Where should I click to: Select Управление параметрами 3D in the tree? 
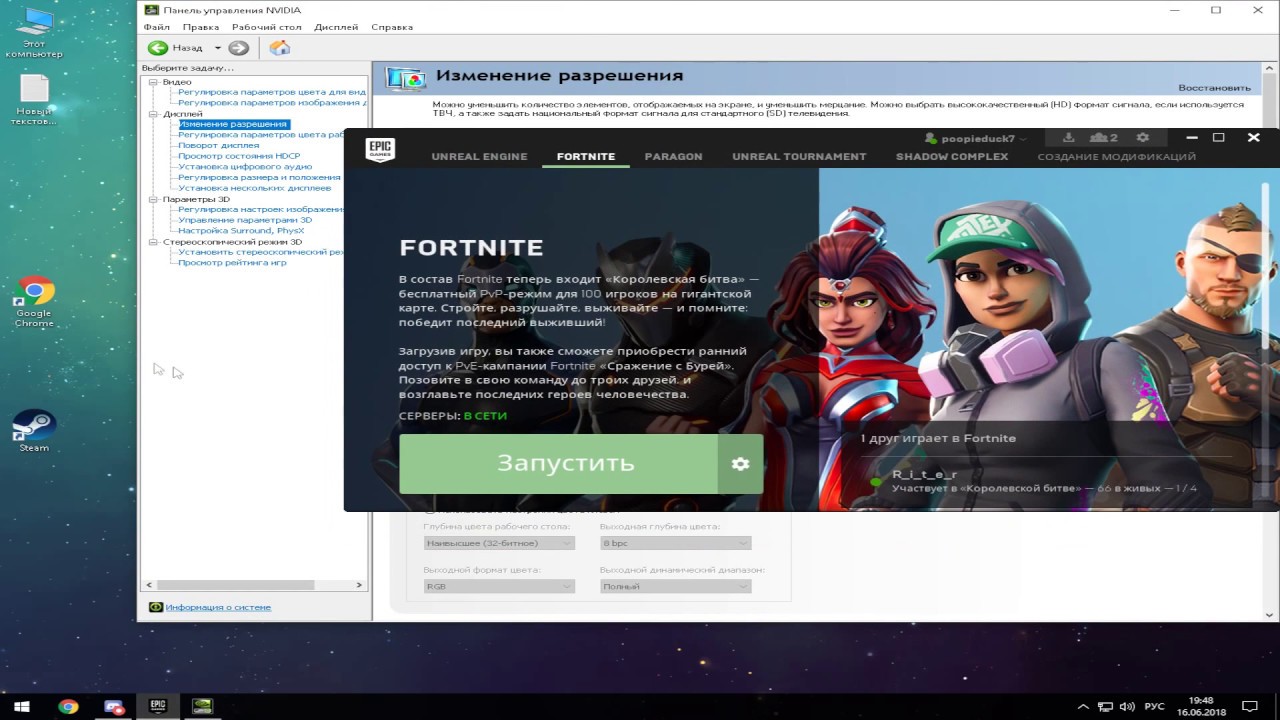[x=245, y=220]
